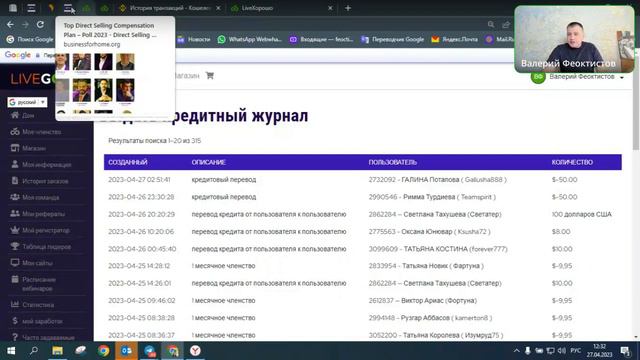Screen dimensions: 640x360
Task: Click the ПОЛЬЗОВАТЕЛЬ column header
Action: pos(393,162)
